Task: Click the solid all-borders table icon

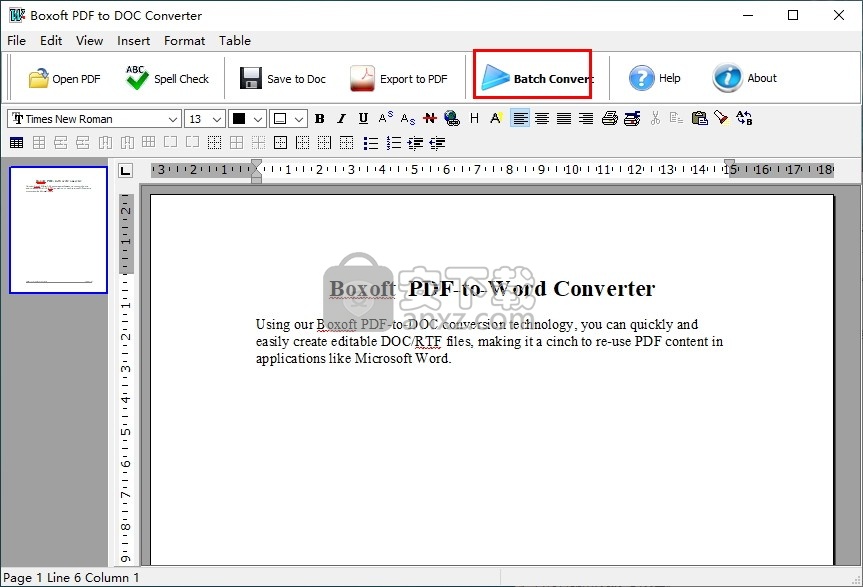Action: point(280,143)
